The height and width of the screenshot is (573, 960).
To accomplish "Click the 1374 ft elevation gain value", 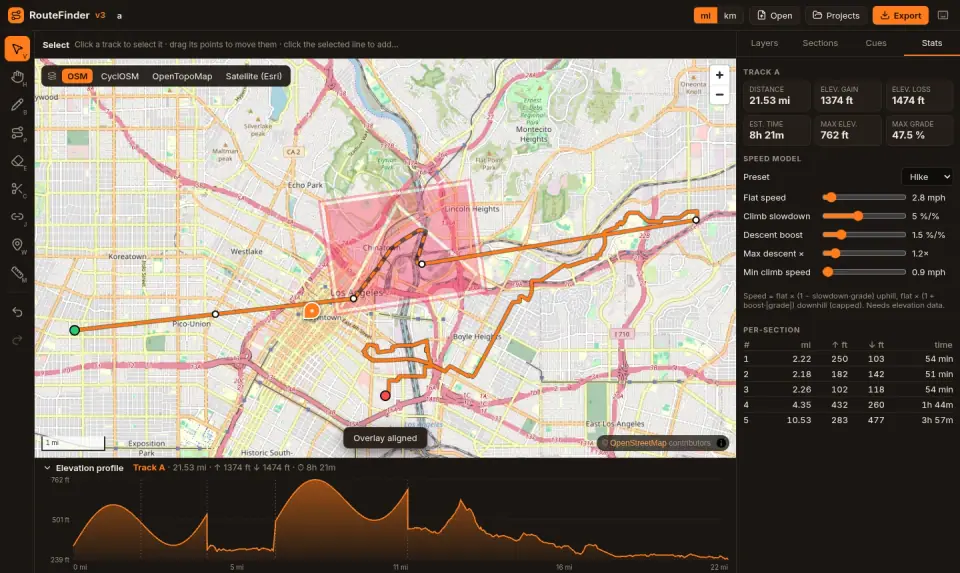I will click(836, 101).
